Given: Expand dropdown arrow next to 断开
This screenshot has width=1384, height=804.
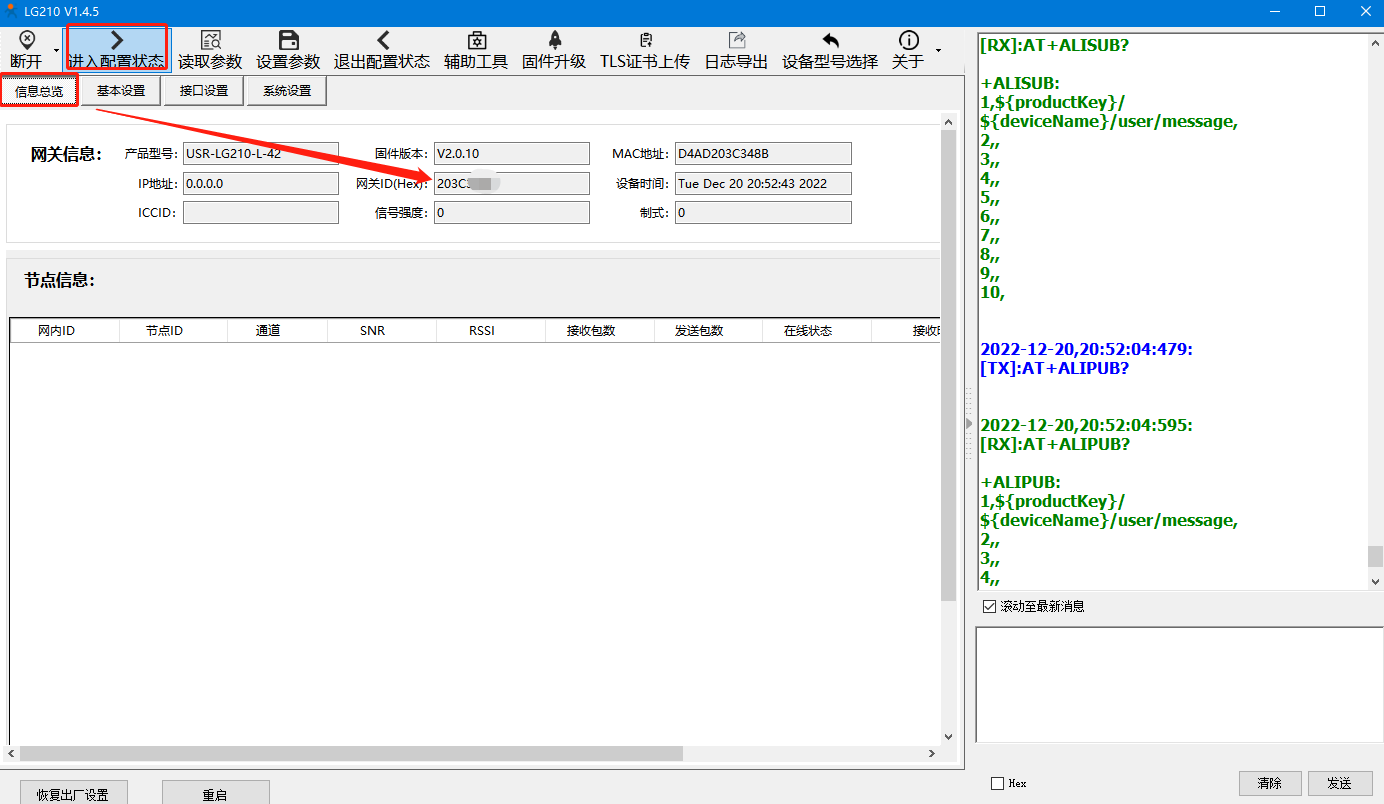Looking at the screenshot, I should (x=56, y=50).
